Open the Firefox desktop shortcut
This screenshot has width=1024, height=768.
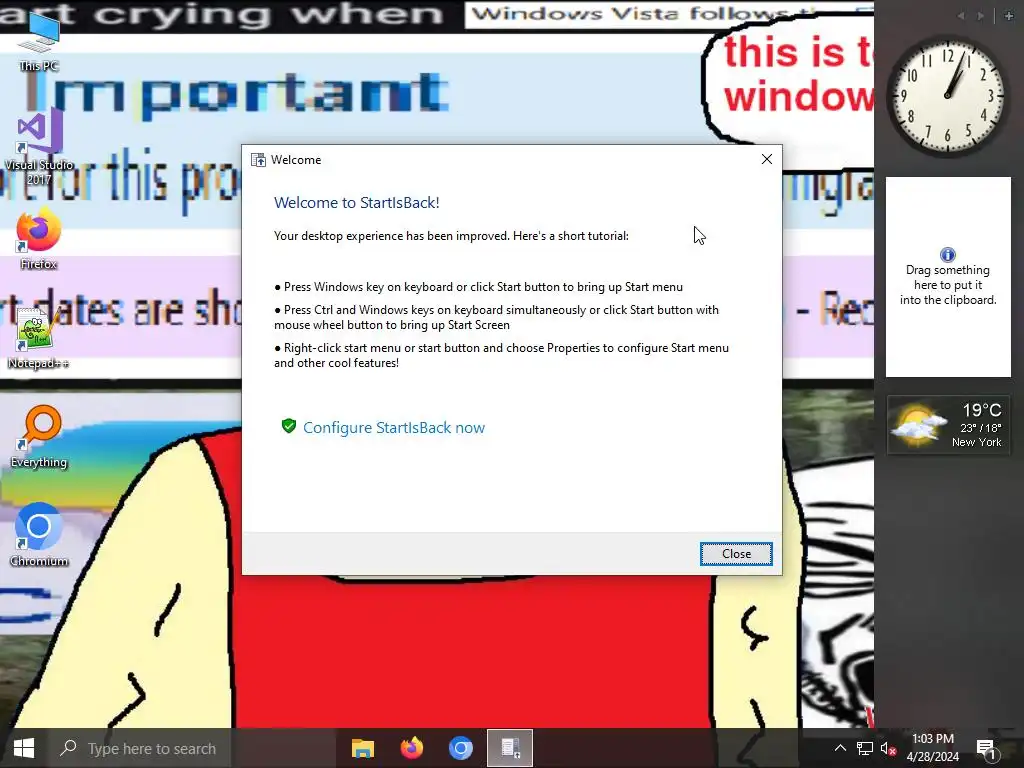click(39, 238)
